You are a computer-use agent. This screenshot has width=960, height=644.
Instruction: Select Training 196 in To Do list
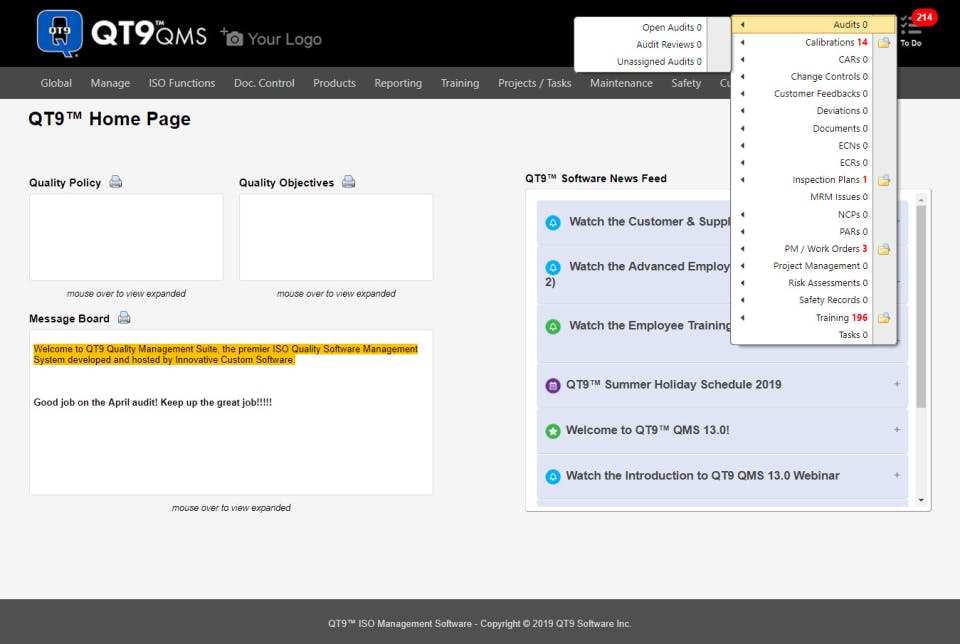tap(841, 318)
